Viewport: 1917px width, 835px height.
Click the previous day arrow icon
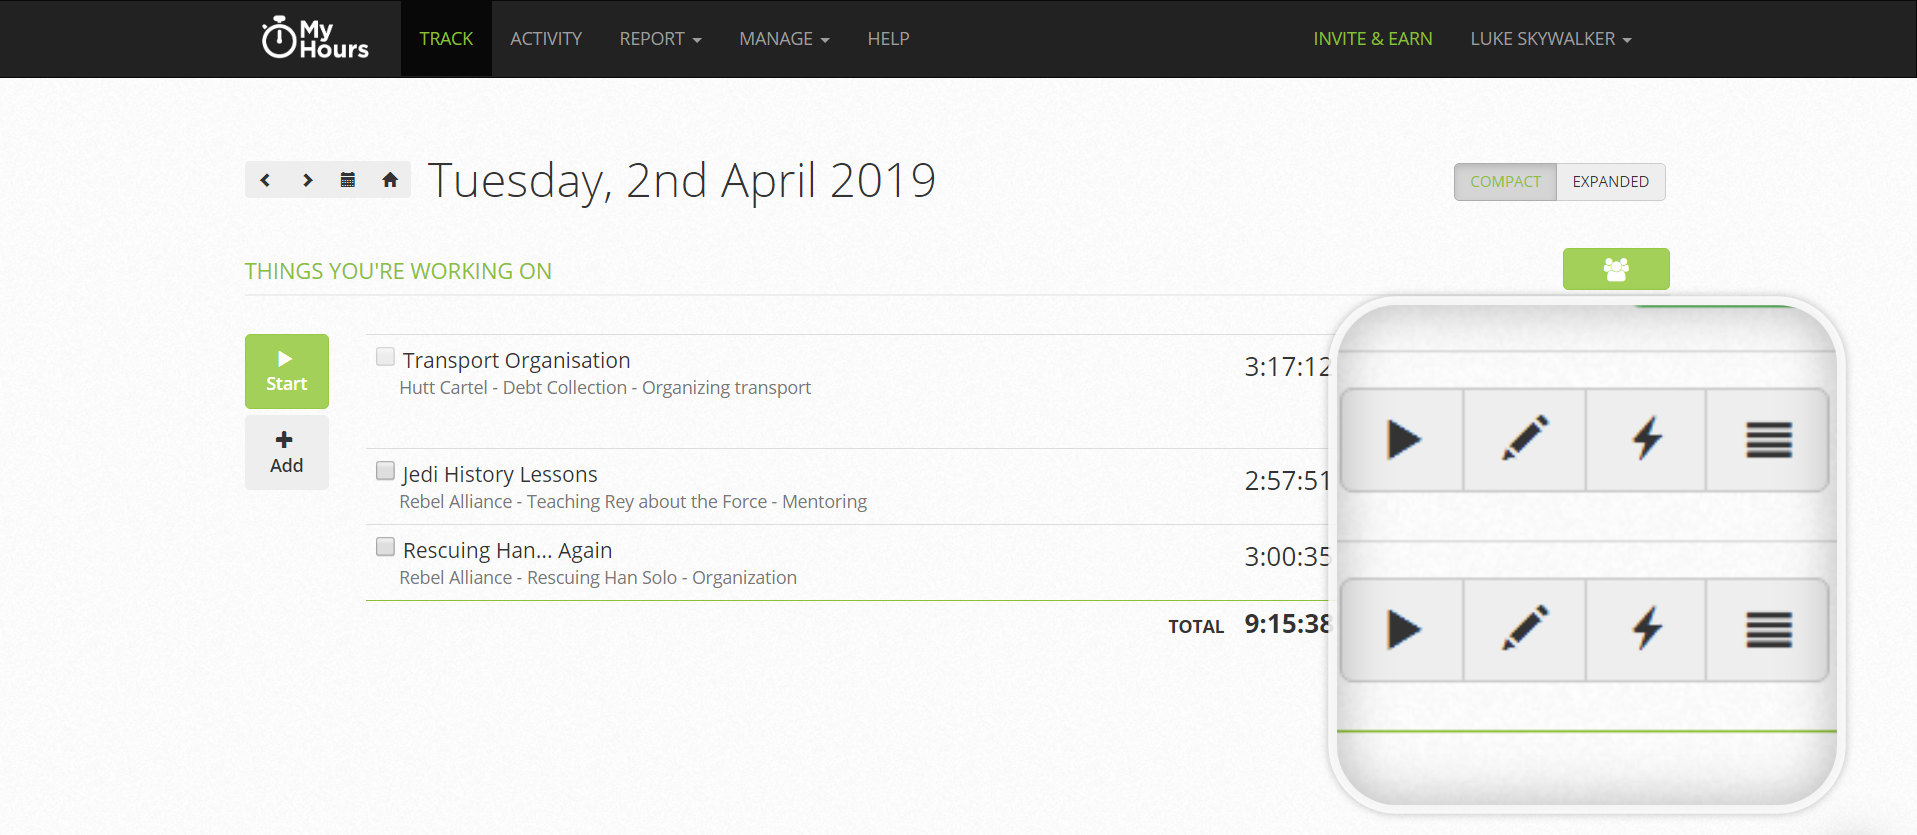coord(265,180)
